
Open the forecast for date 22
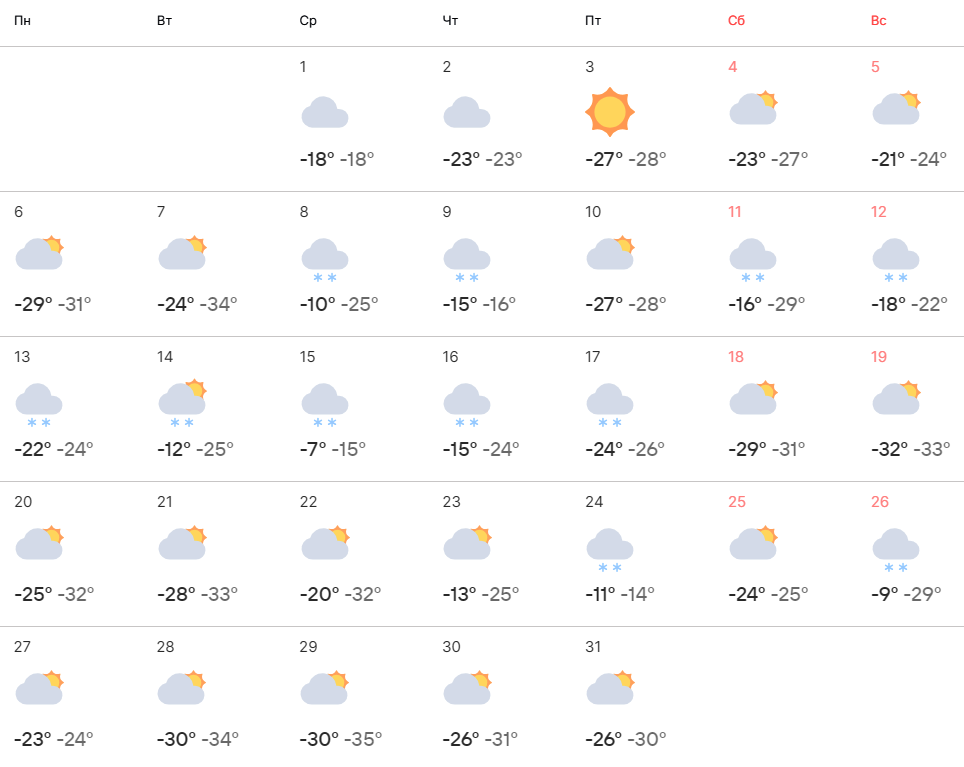point(309,502)
